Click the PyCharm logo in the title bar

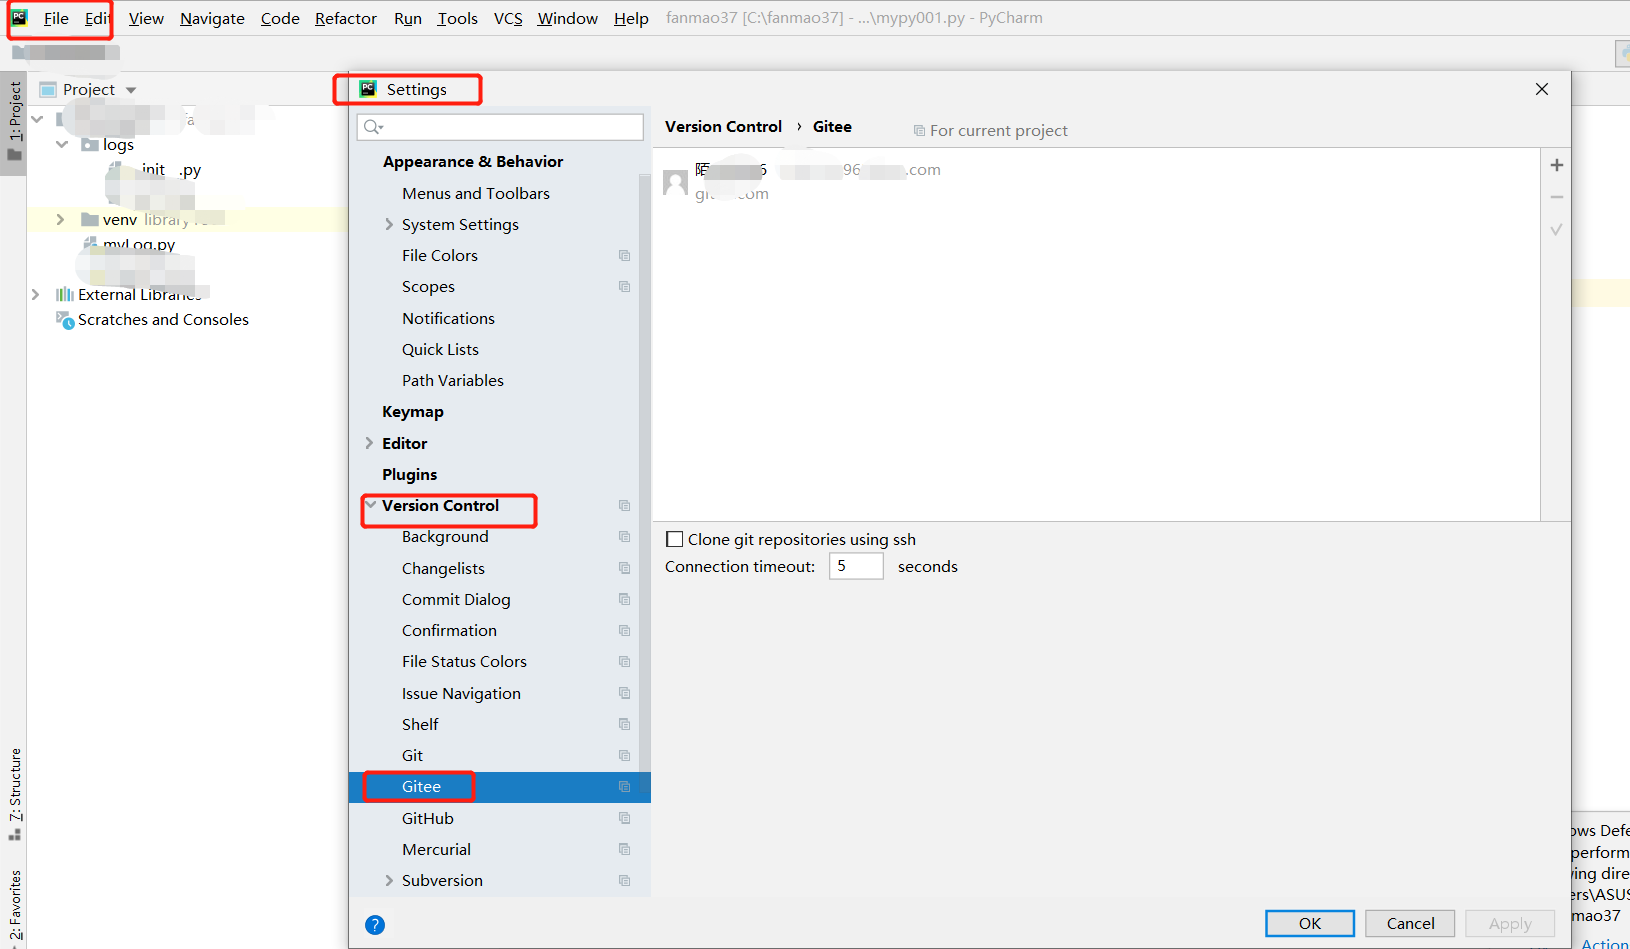point(19,17)
